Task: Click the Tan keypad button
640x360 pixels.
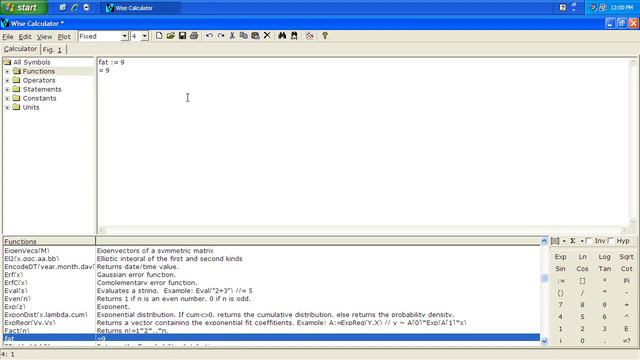Action: pyautogui.click(x=604, y=269)
